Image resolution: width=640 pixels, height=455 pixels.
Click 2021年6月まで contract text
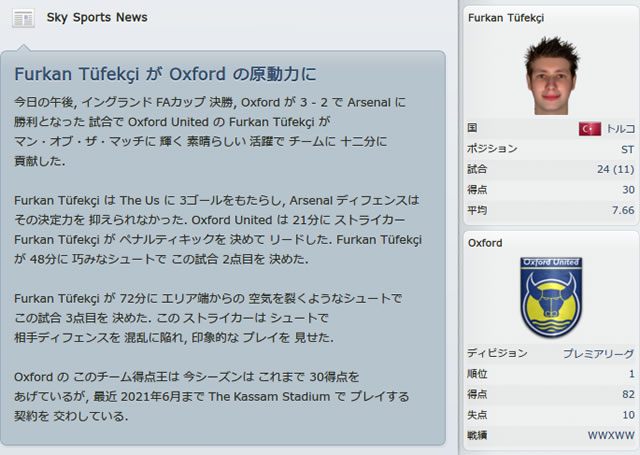pyautogui.click(x=162, y=397)
